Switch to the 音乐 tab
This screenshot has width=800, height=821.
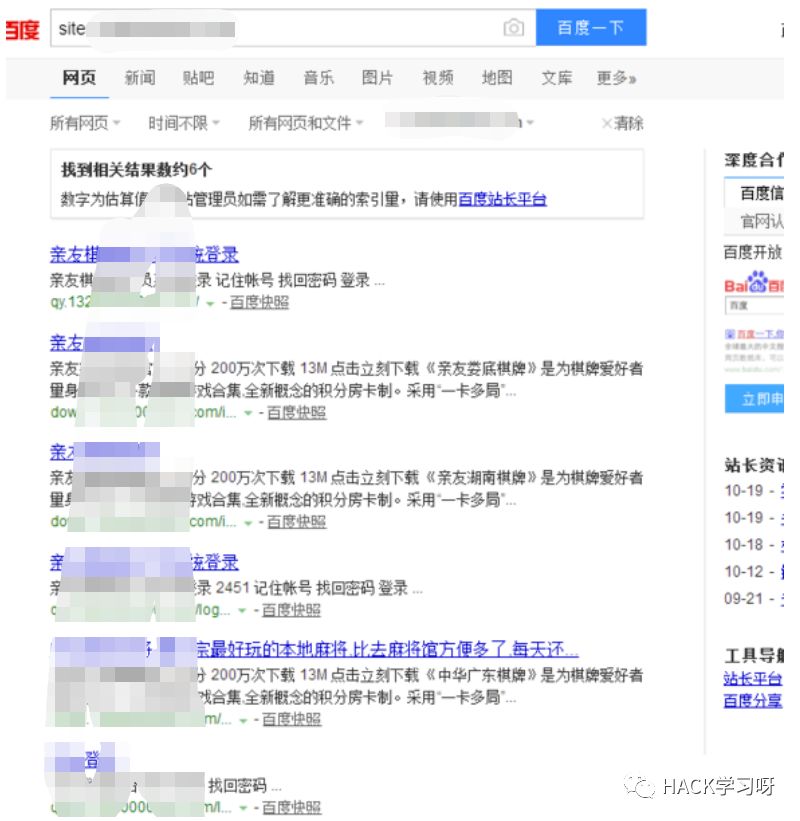pos(318,77)
